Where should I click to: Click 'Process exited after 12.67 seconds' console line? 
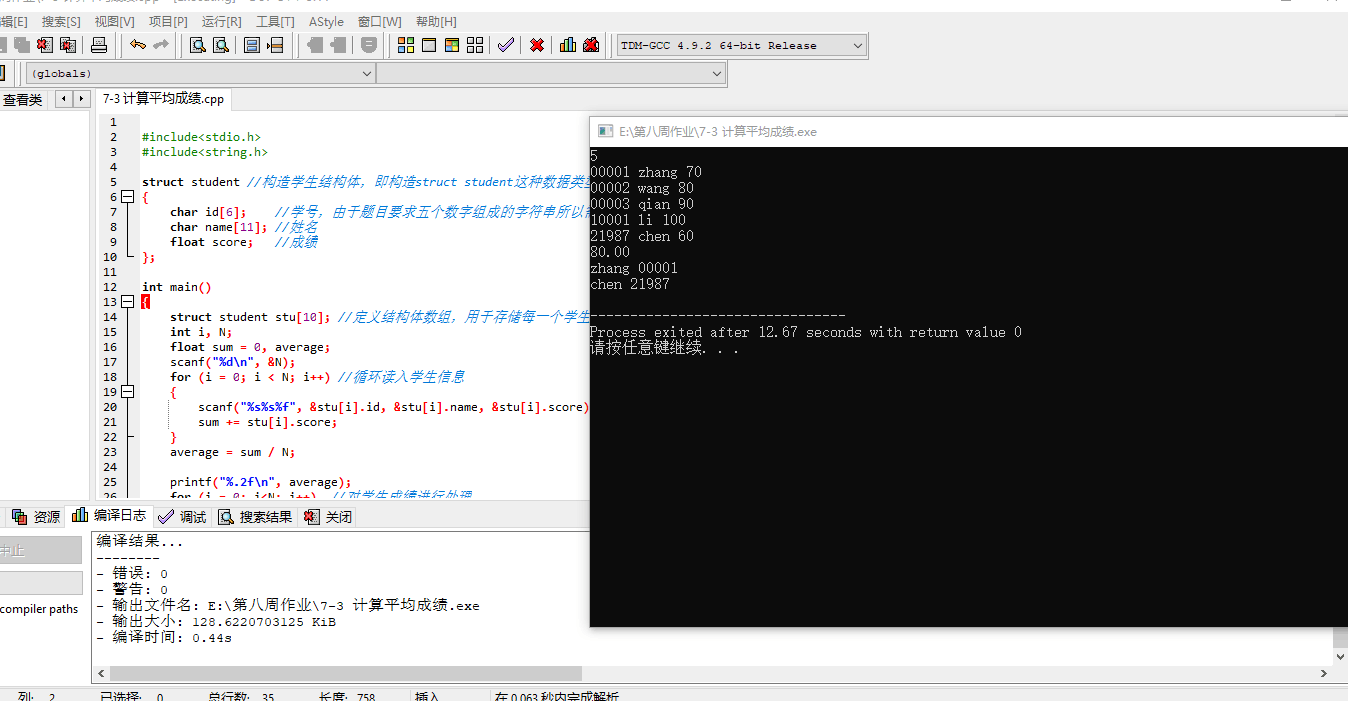pyautogui.click(x=806, y=332)
